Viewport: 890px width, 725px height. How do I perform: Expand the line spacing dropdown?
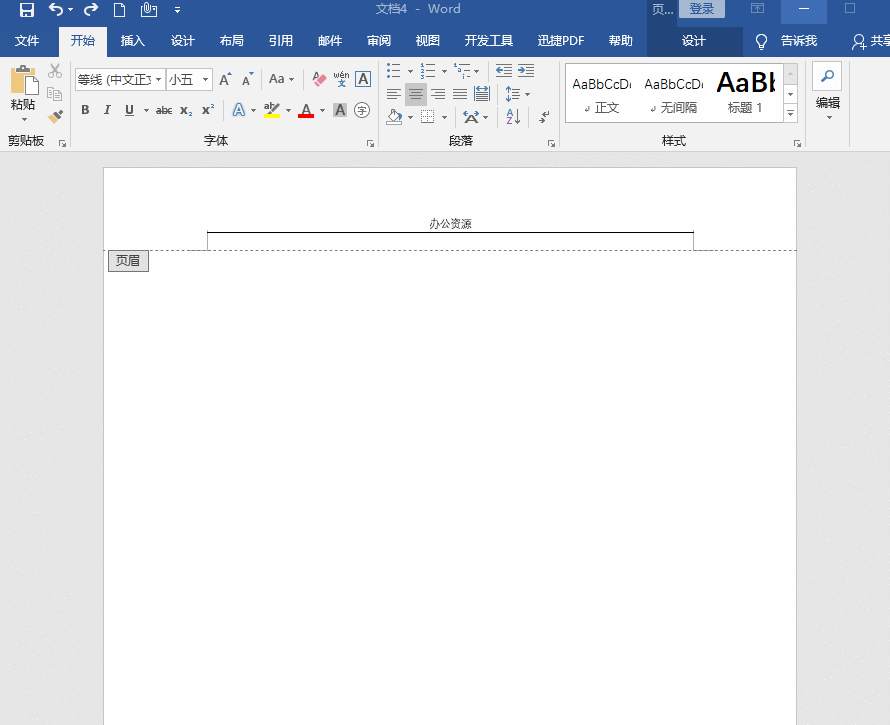pyautogui.click(x=527, y=94)
